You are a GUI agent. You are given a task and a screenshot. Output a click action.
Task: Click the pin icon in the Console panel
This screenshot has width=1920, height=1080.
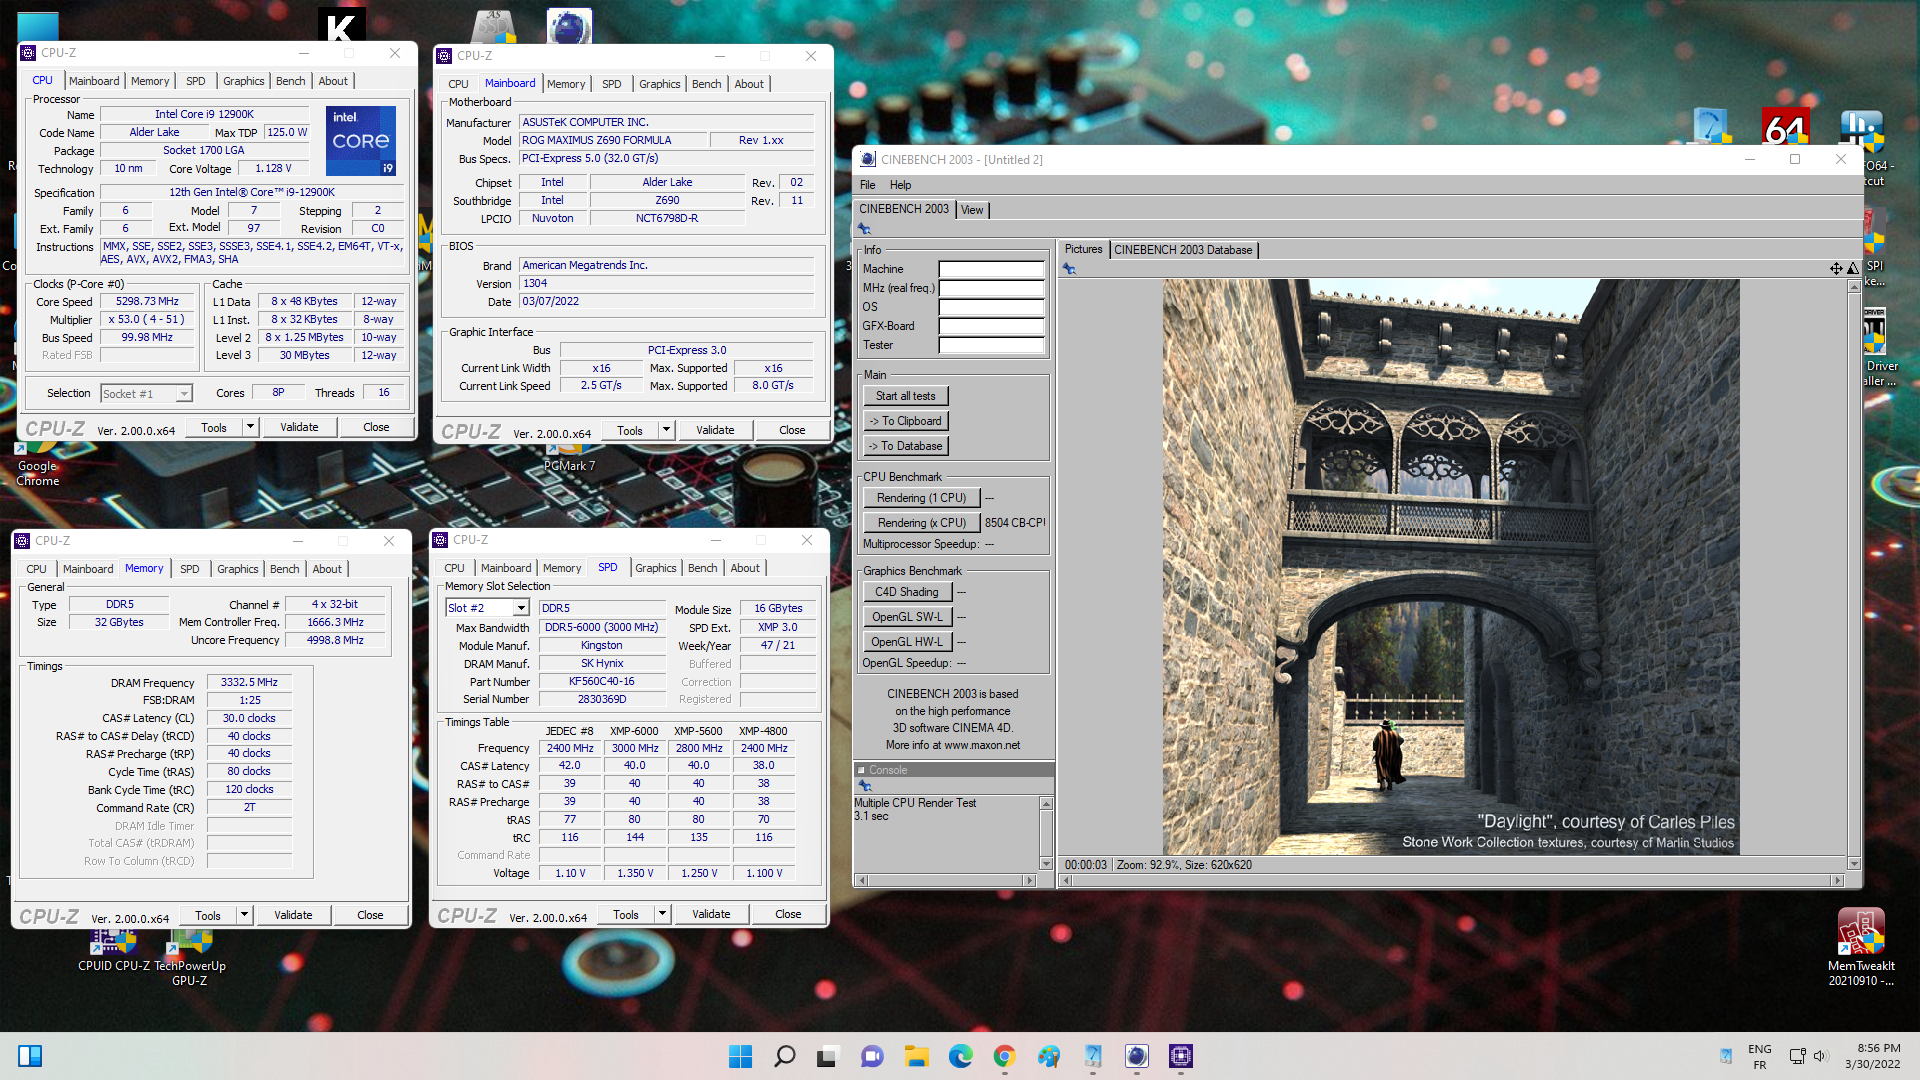(x=865, y=786)
